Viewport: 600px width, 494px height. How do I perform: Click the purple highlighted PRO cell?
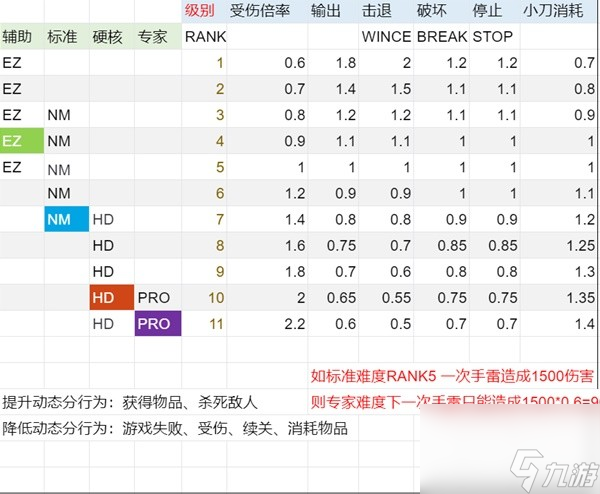coord(158,324)
